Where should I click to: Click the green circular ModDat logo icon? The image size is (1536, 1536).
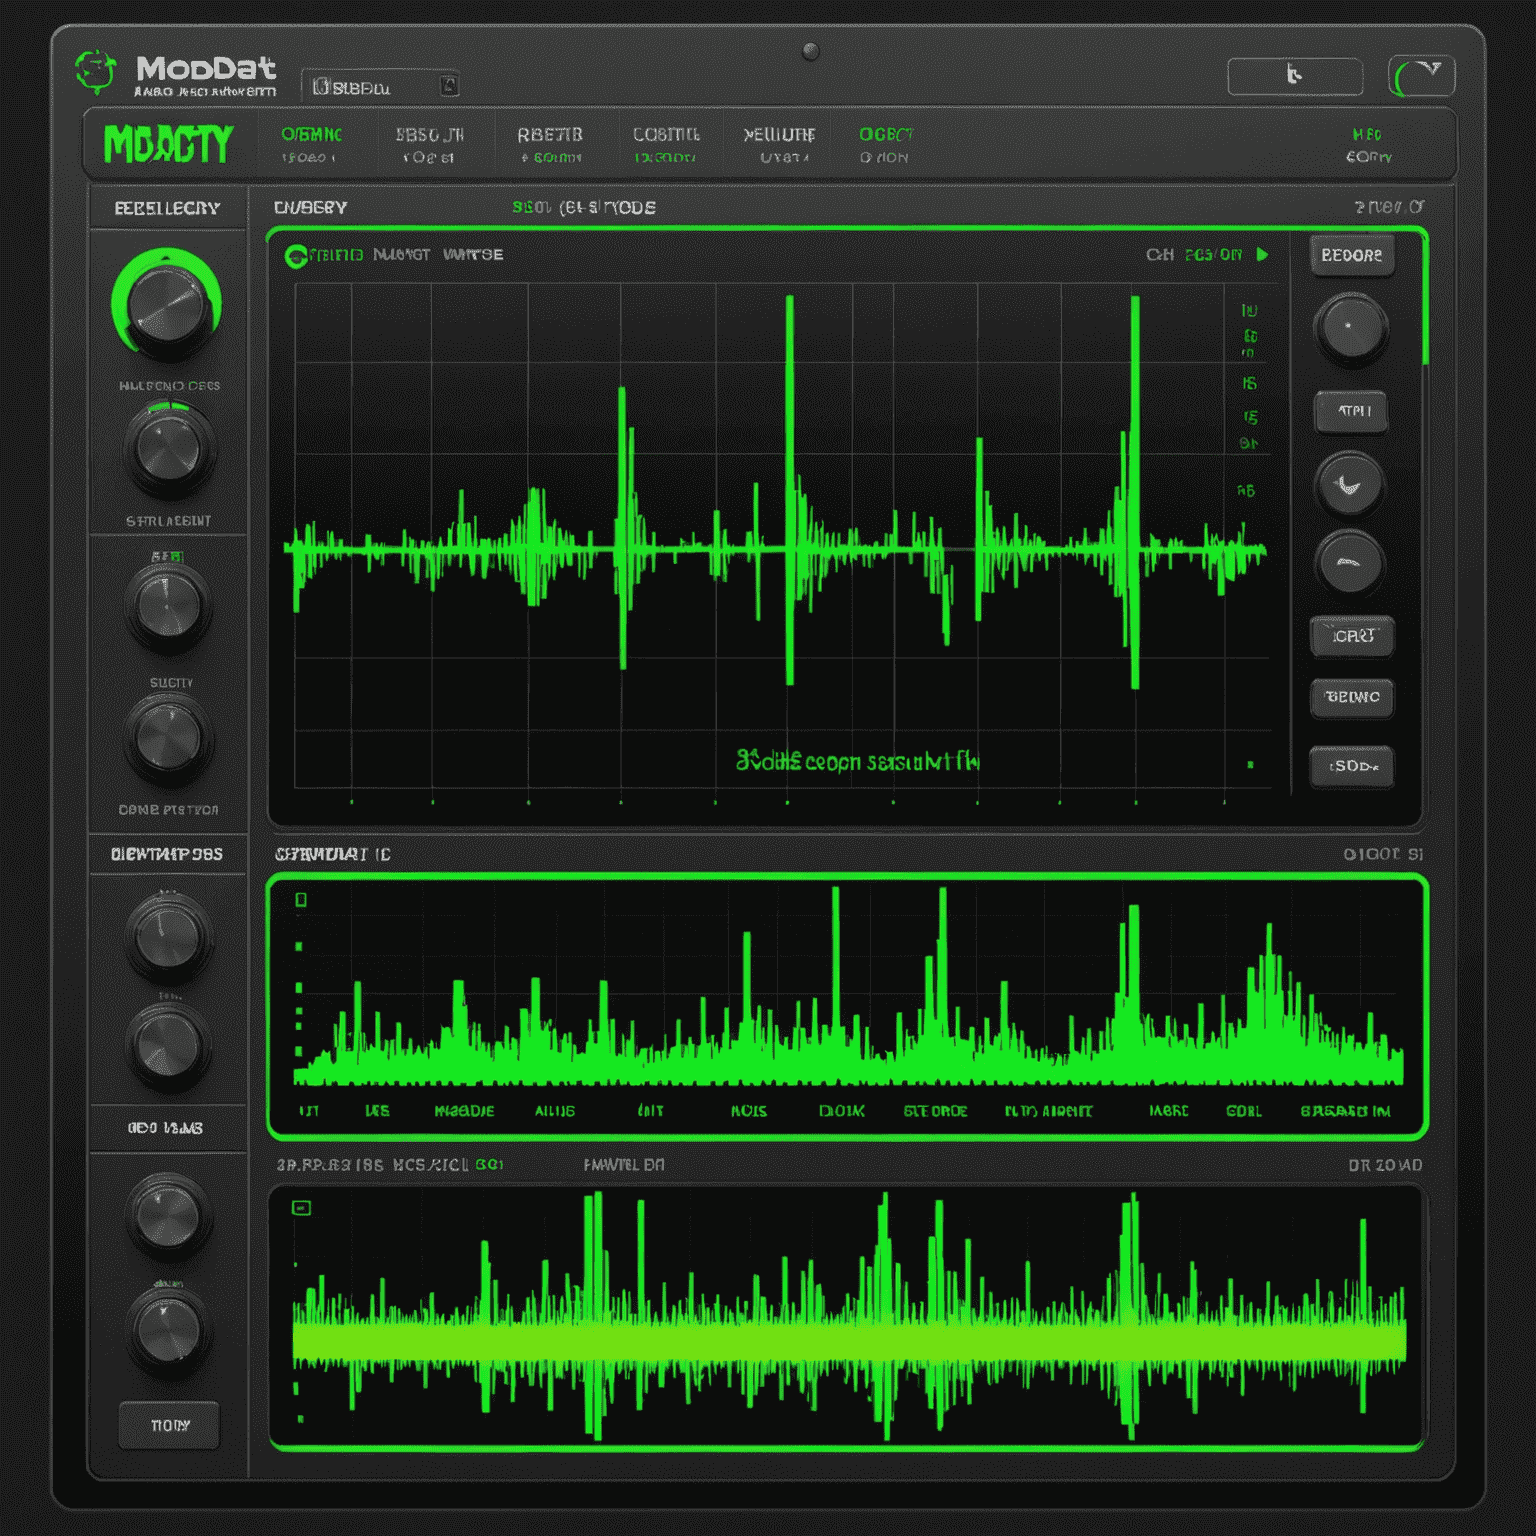click(x=96, y=72)
